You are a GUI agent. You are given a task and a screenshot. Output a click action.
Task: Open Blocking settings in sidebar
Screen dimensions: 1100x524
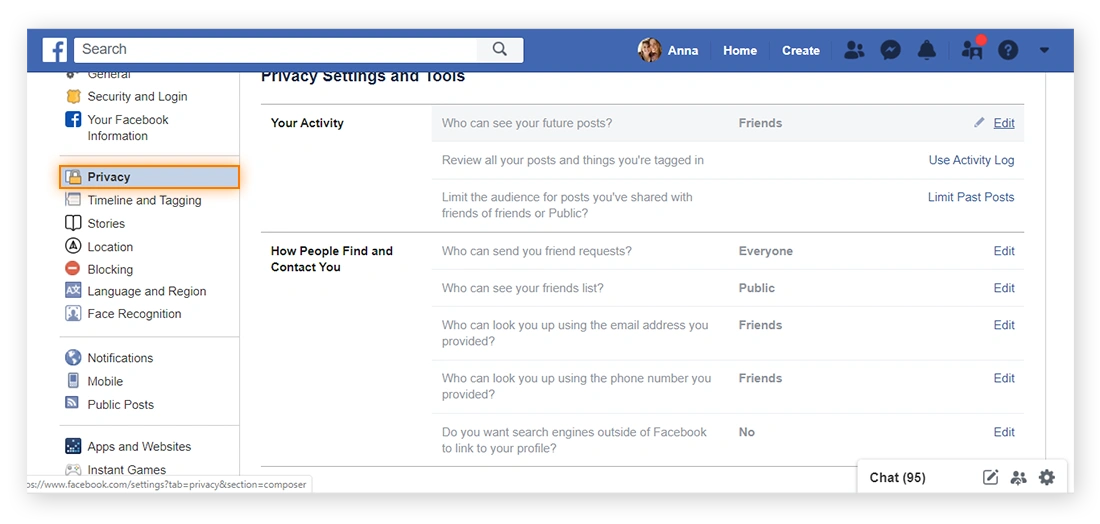[x=110, y=269]
